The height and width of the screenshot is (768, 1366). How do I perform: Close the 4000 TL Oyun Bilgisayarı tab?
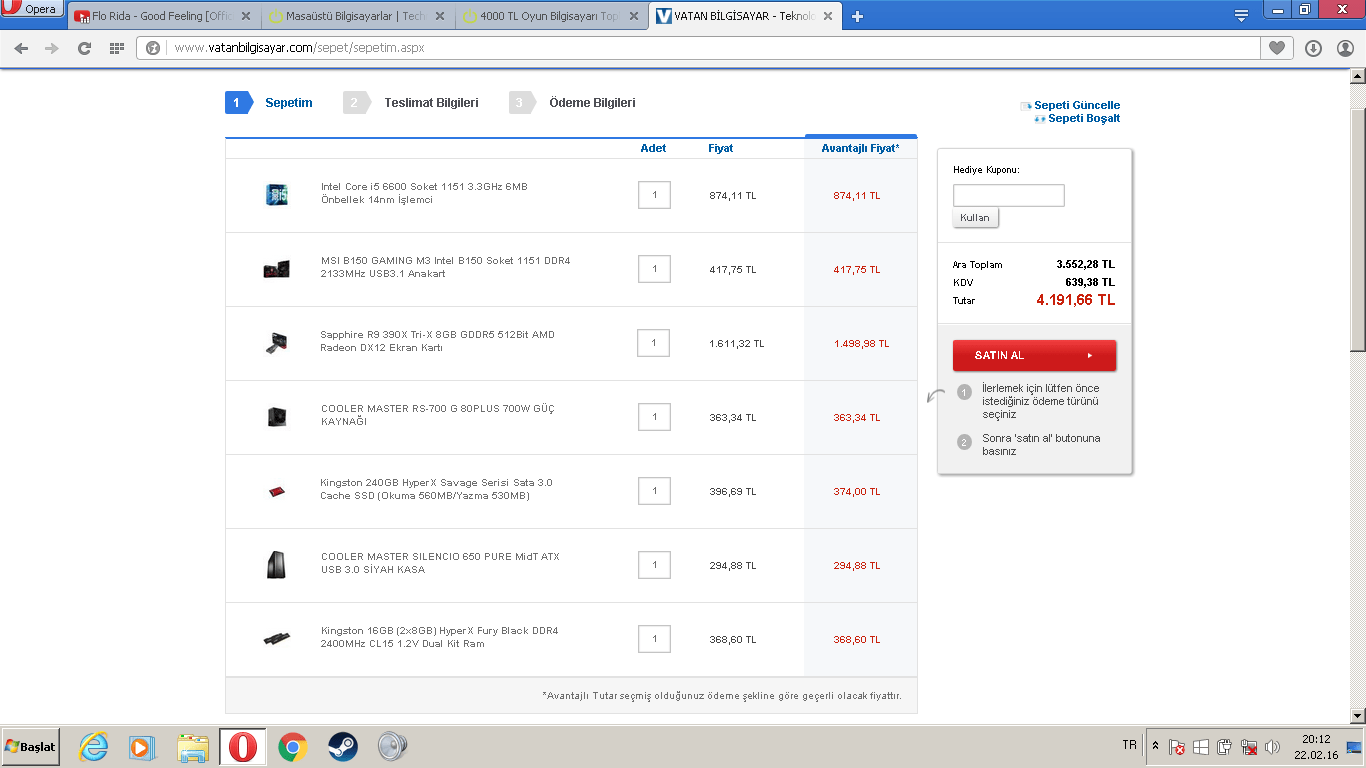[x=634, y=16]
